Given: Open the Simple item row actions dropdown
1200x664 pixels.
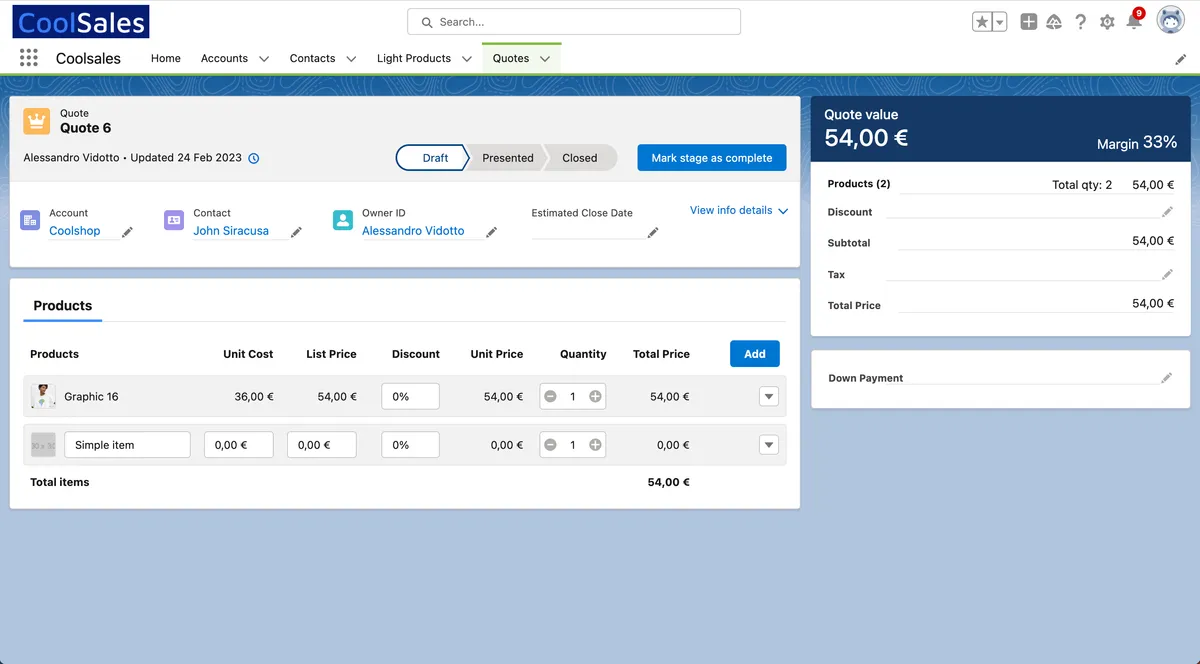Looking at the screenshot, I should (769, 445).
